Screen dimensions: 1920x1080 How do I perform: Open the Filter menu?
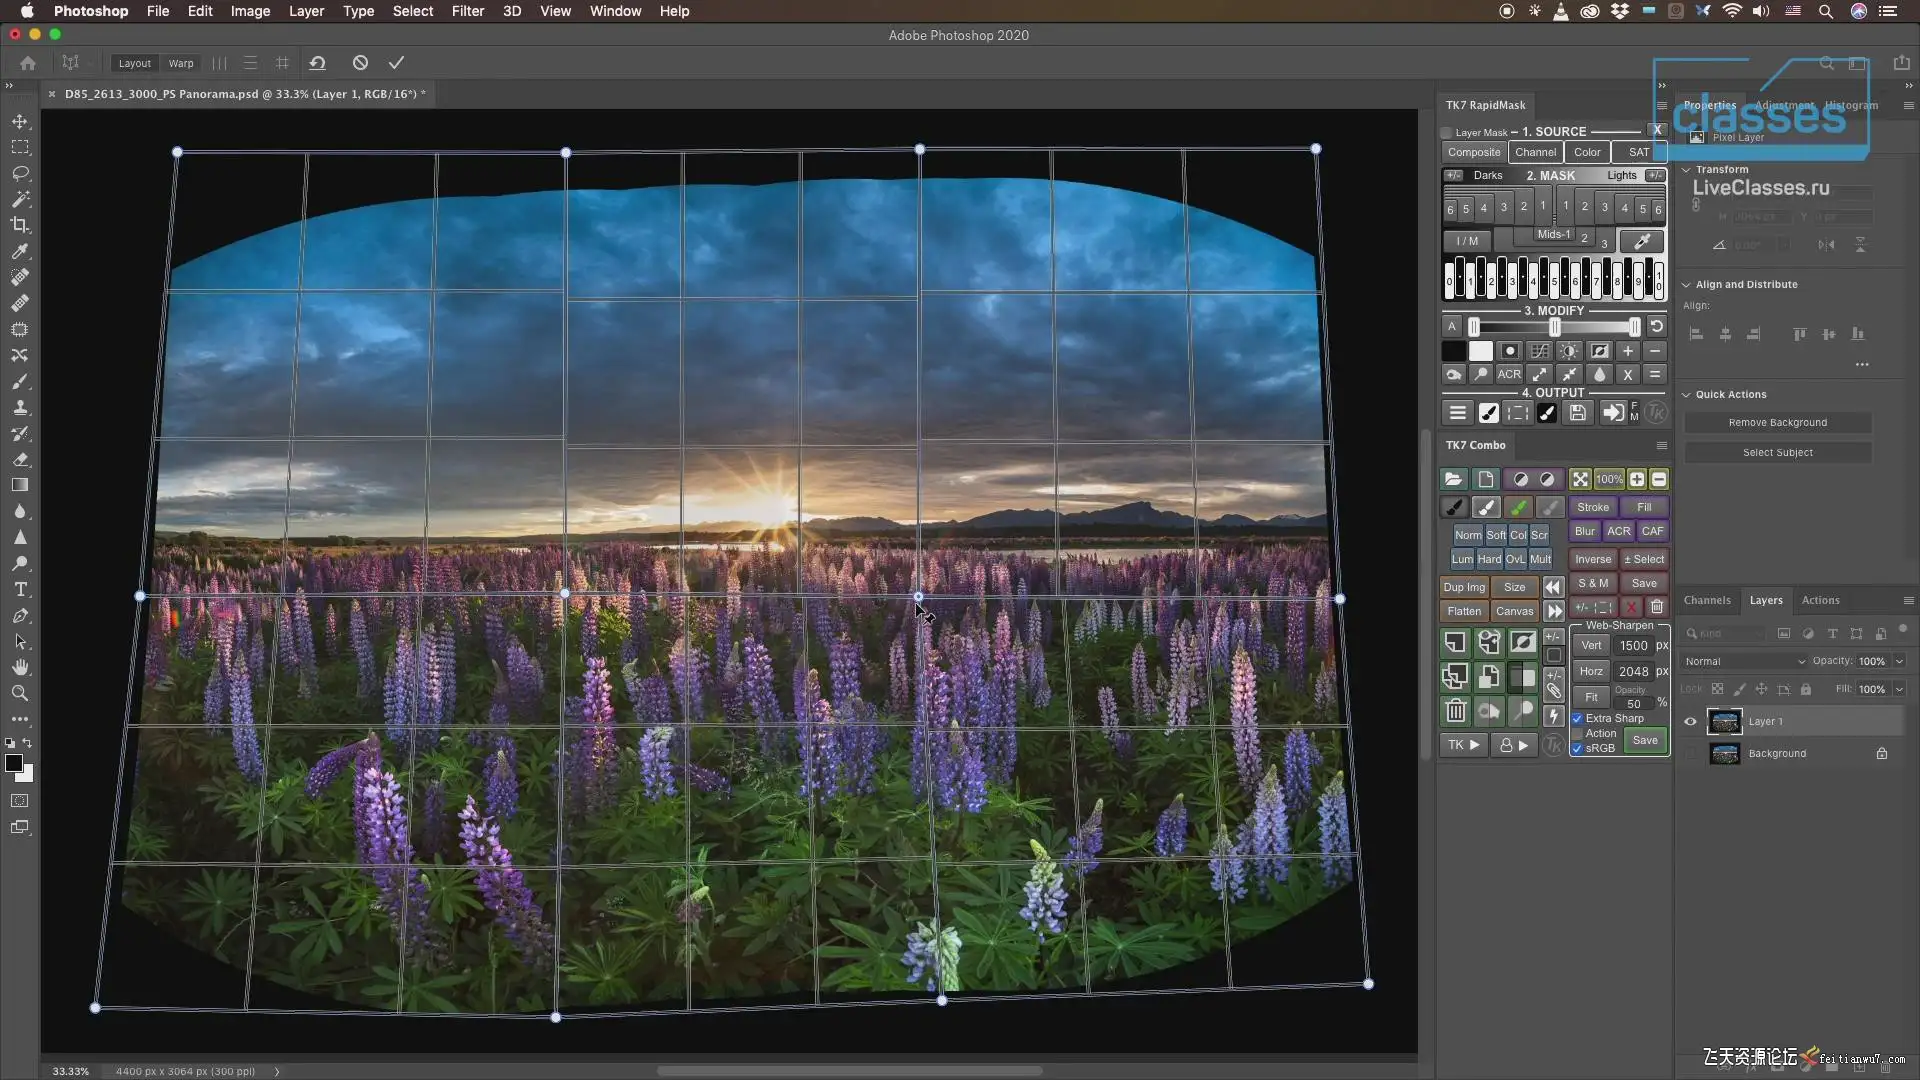point(467,11)
